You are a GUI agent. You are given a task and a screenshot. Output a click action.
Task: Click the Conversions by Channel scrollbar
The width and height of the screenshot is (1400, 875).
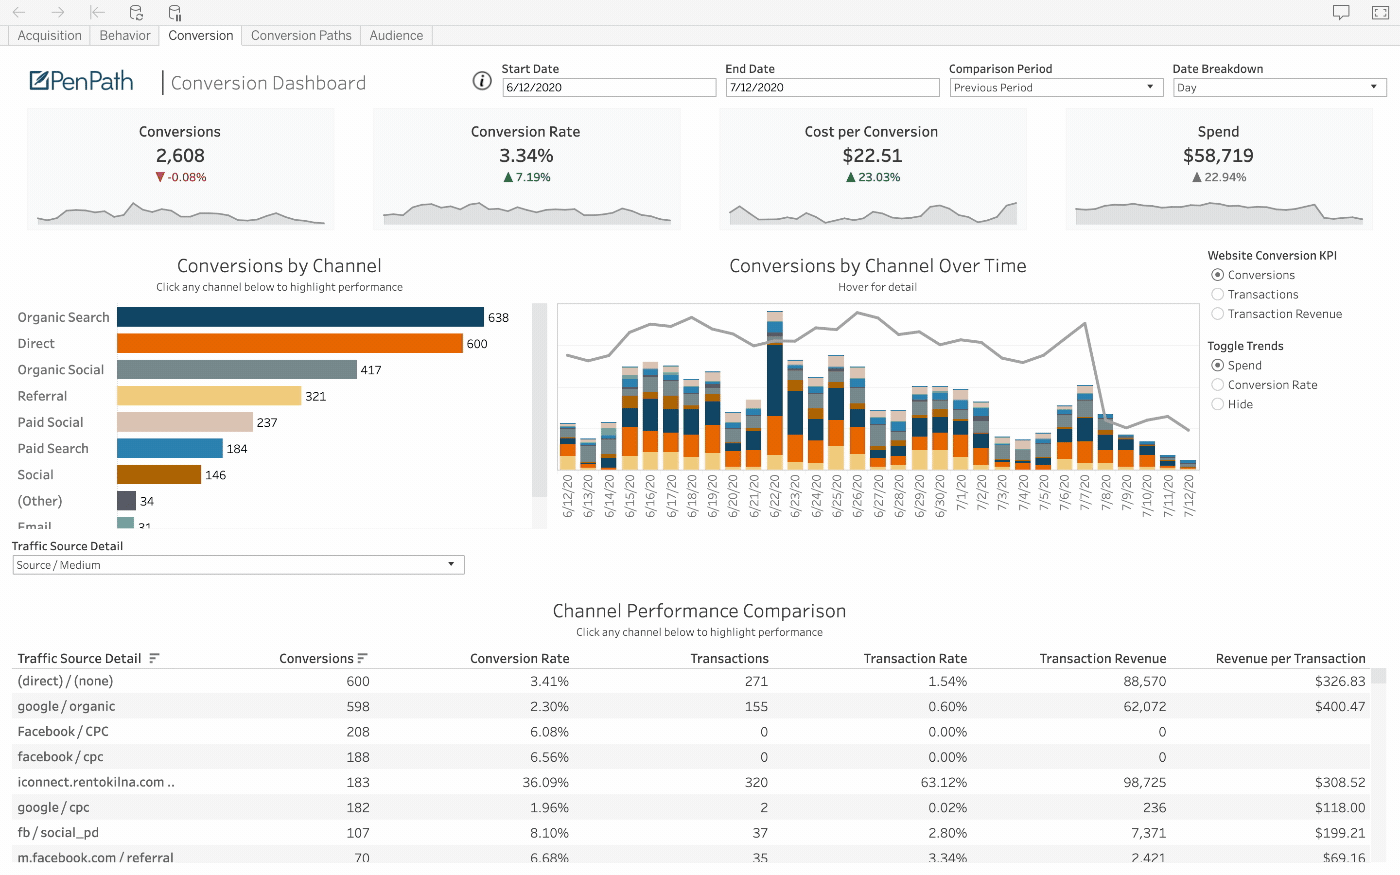(540, 400)
